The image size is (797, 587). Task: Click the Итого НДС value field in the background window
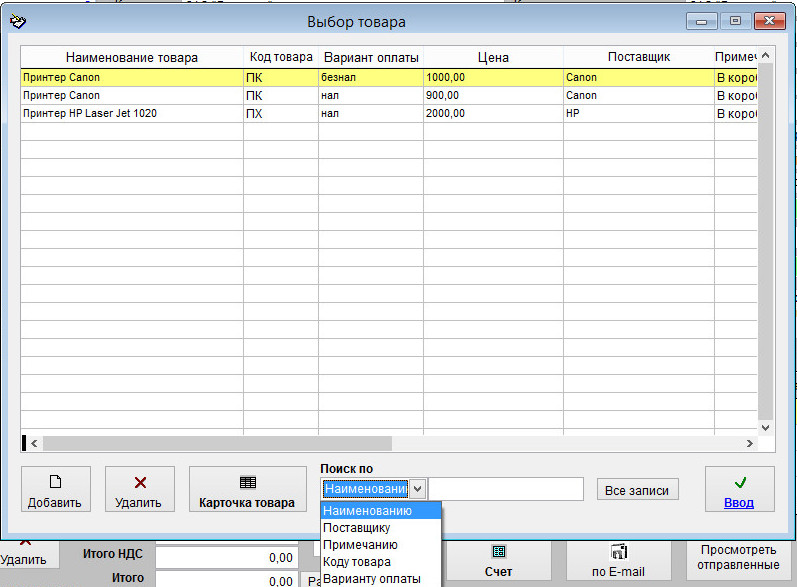pos(227,558)
